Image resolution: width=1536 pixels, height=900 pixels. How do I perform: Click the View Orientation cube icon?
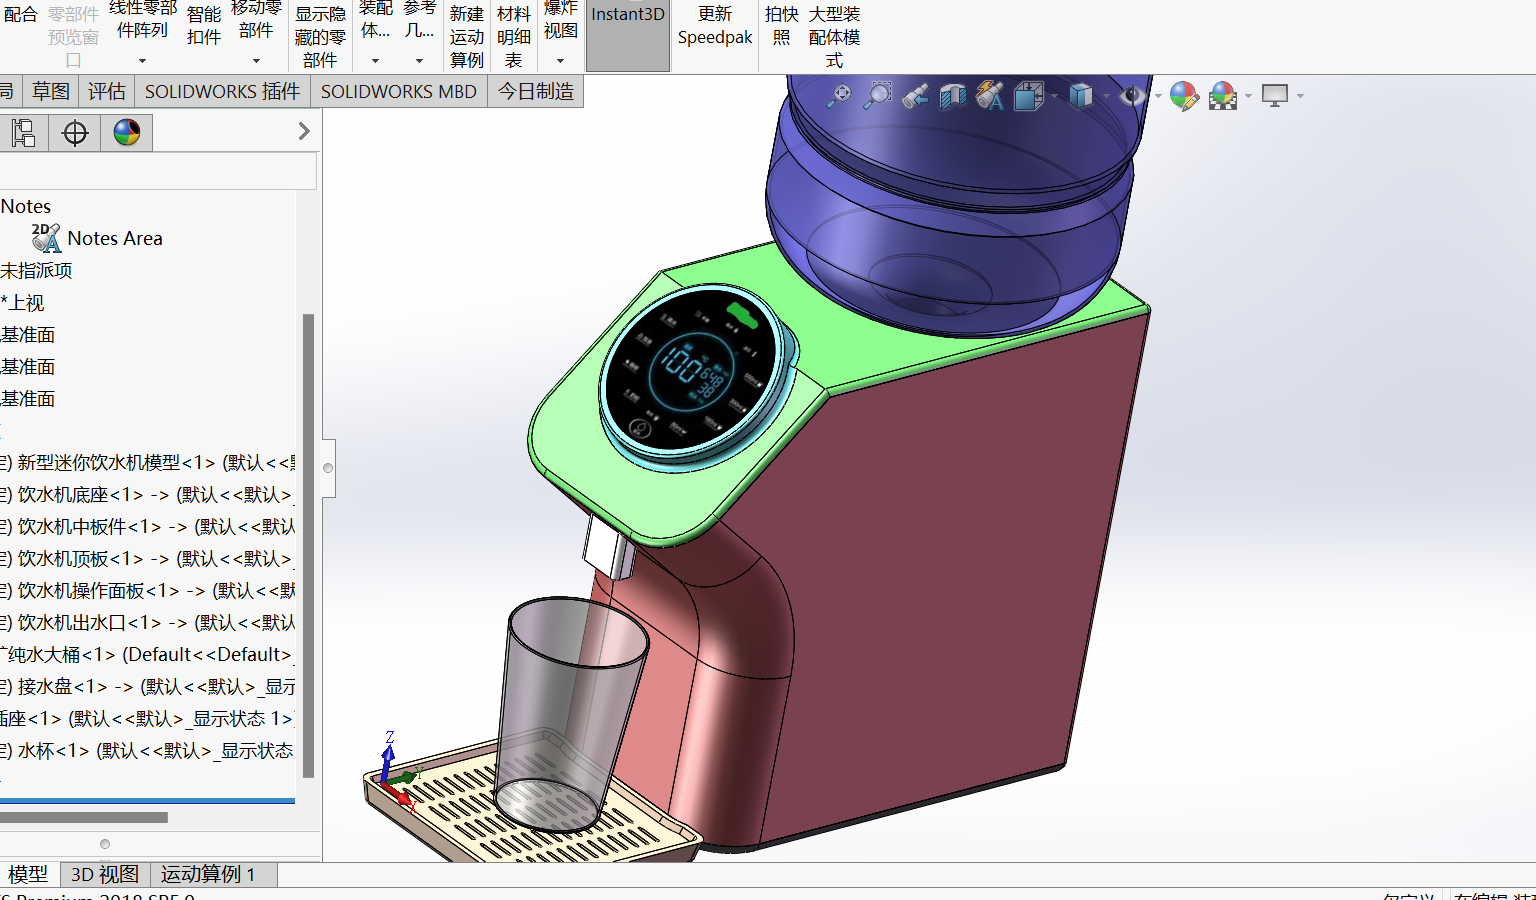tap(1028, 96)
